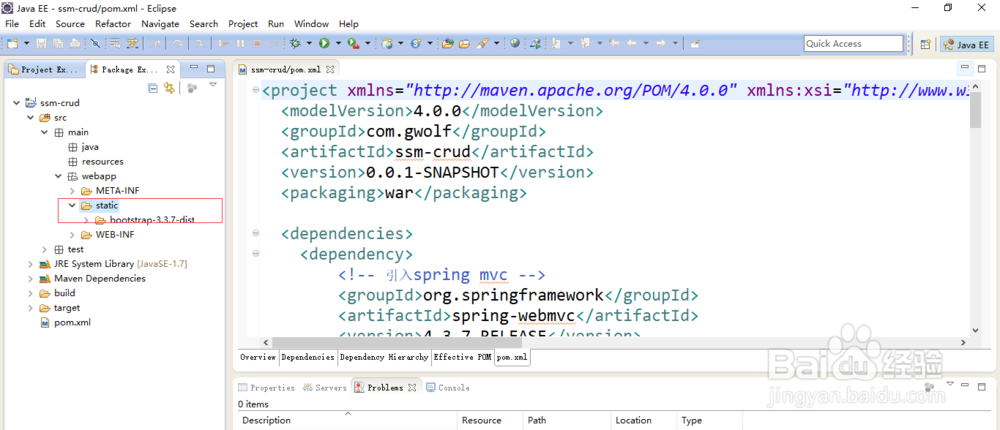Click the green Run button icon

coord(324,43)
